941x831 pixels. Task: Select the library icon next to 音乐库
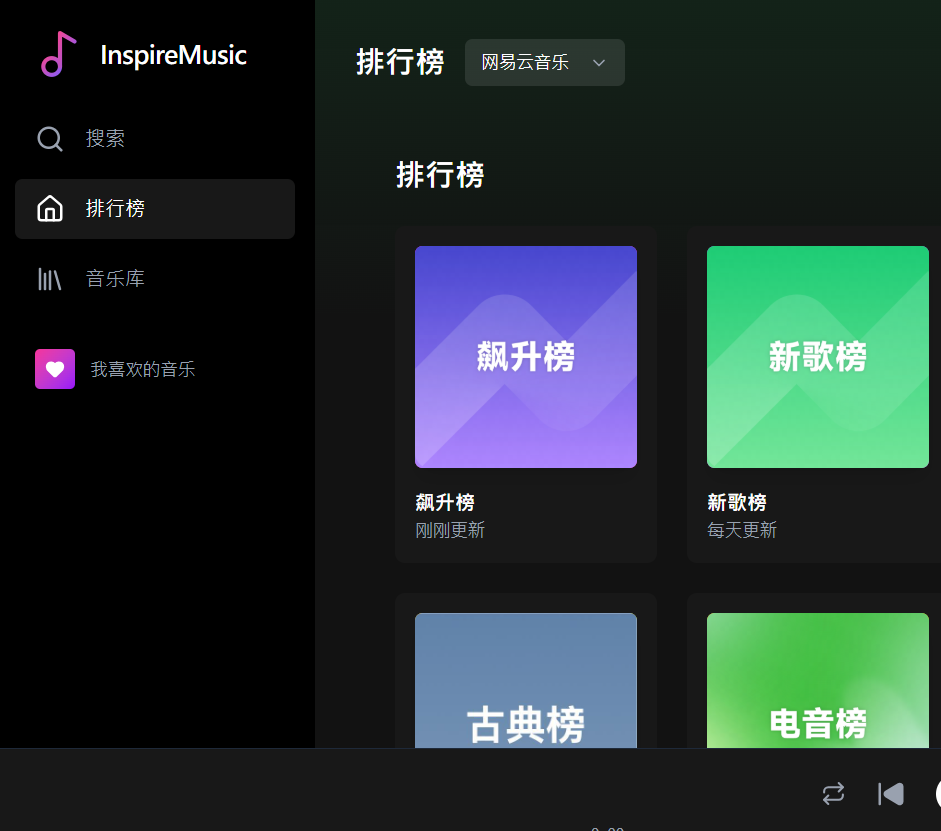click(49, 279)
